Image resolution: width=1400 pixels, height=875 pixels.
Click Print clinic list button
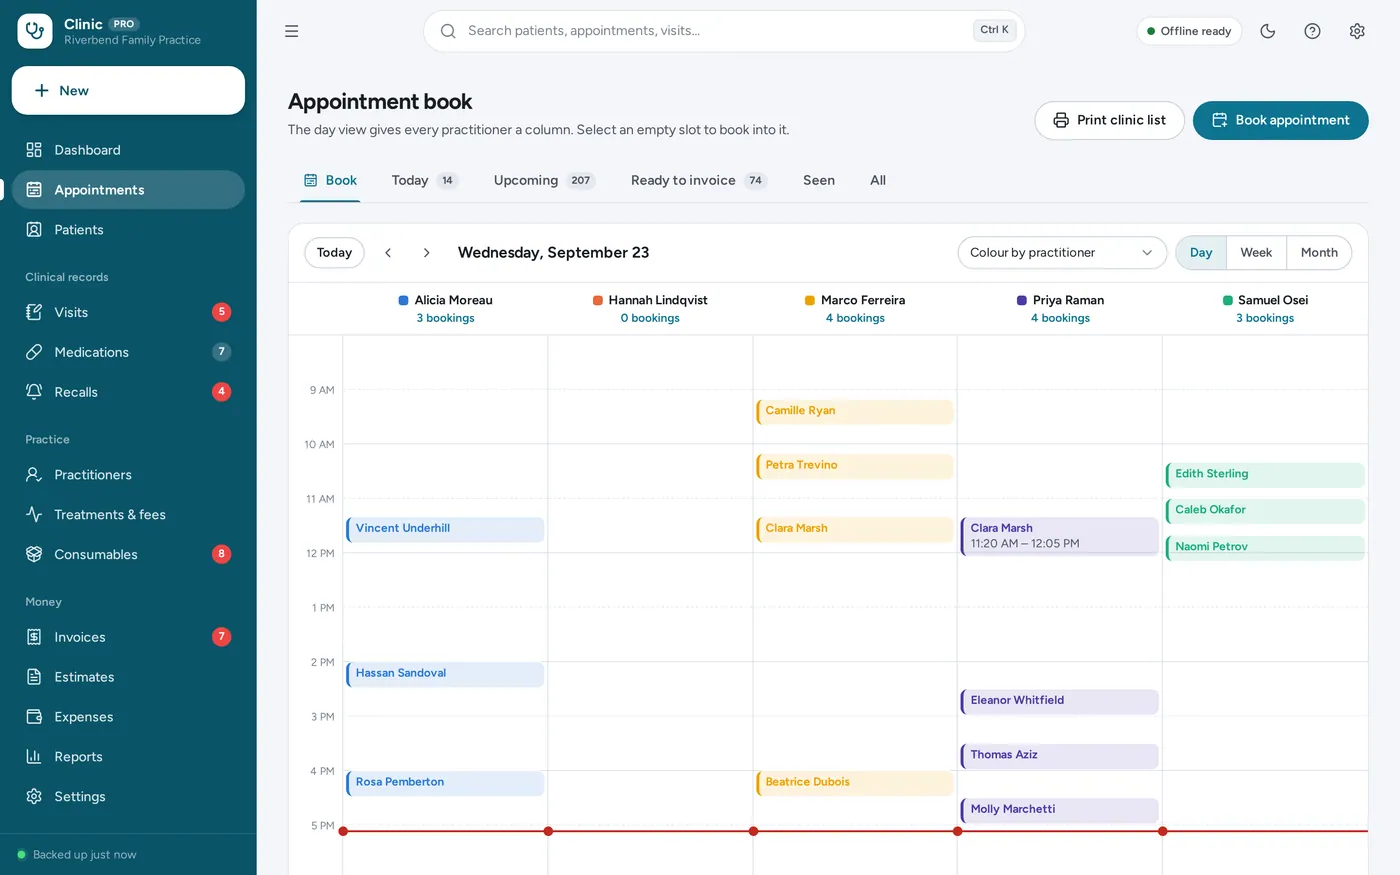(1109, 120)
